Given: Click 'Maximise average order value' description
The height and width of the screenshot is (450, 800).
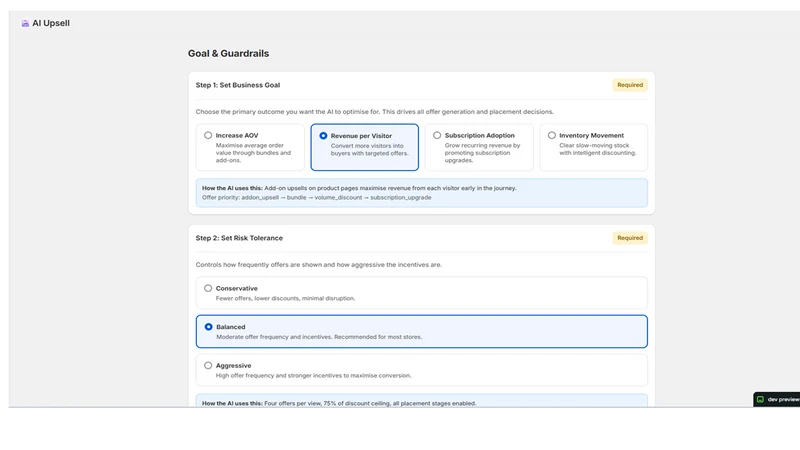Looking at the screenshot, I should click(253, 153).
